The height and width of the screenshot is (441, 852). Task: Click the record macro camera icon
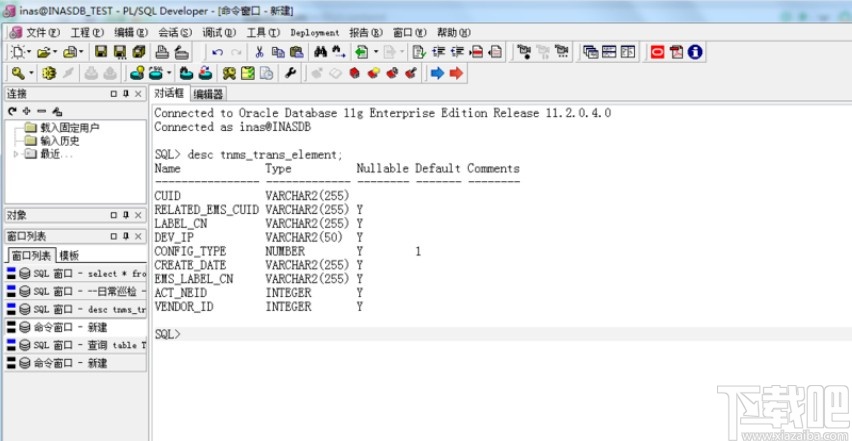click(x=524, y=52)
